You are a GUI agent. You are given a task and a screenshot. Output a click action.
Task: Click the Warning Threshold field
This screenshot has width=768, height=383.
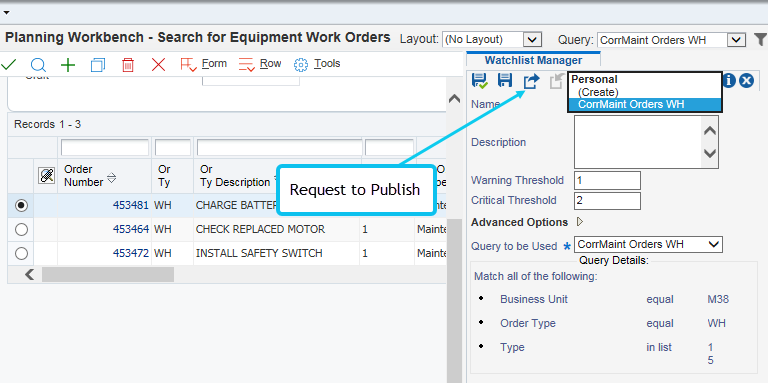point(607,180)
